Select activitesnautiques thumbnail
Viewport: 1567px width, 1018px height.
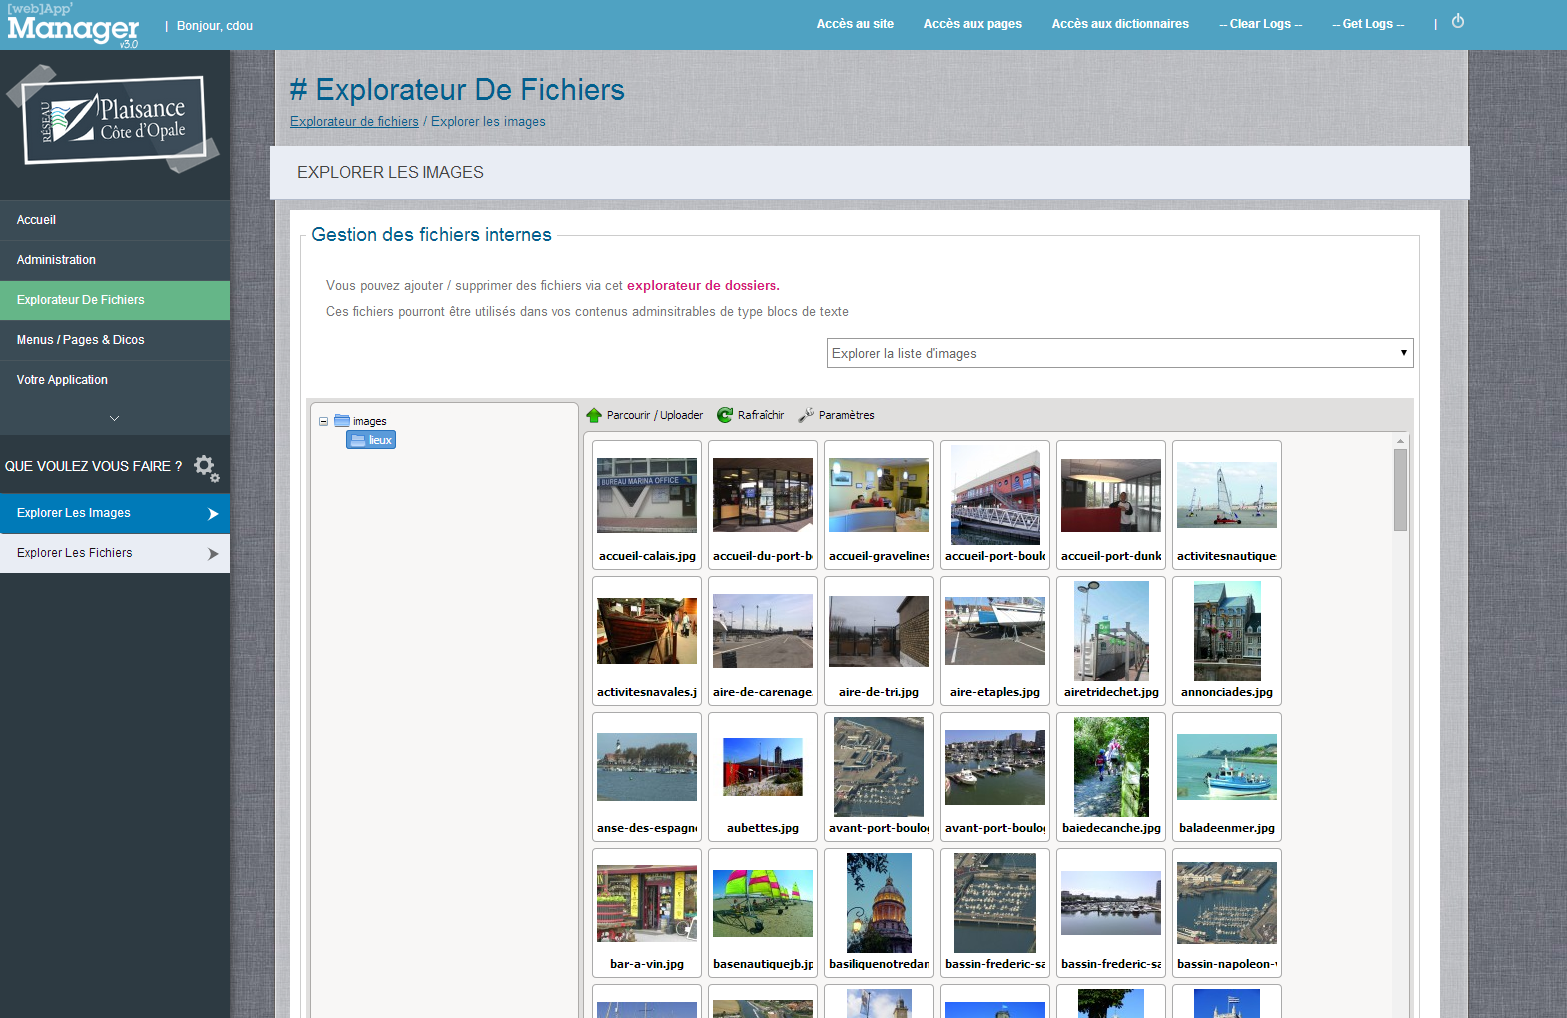pos(1227,505)
